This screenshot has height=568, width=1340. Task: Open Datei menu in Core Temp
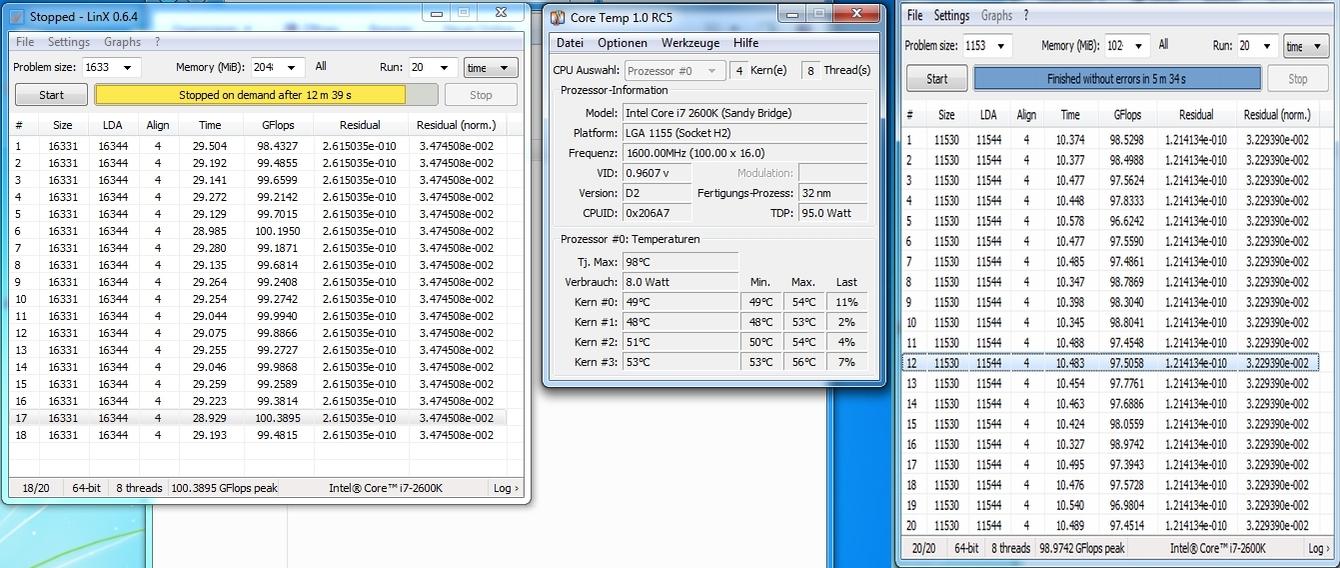coord(570,43)
